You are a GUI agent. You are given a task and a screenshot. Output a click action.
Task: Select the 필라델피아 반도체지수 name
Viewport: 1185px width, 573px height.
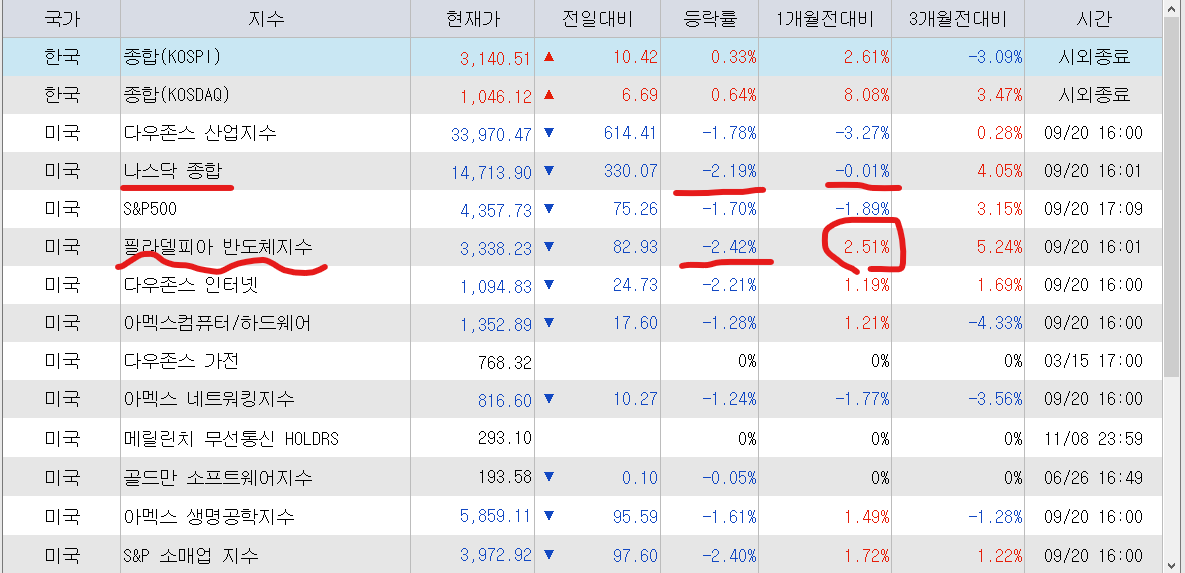pyautogui.click(x=218, y=247)
